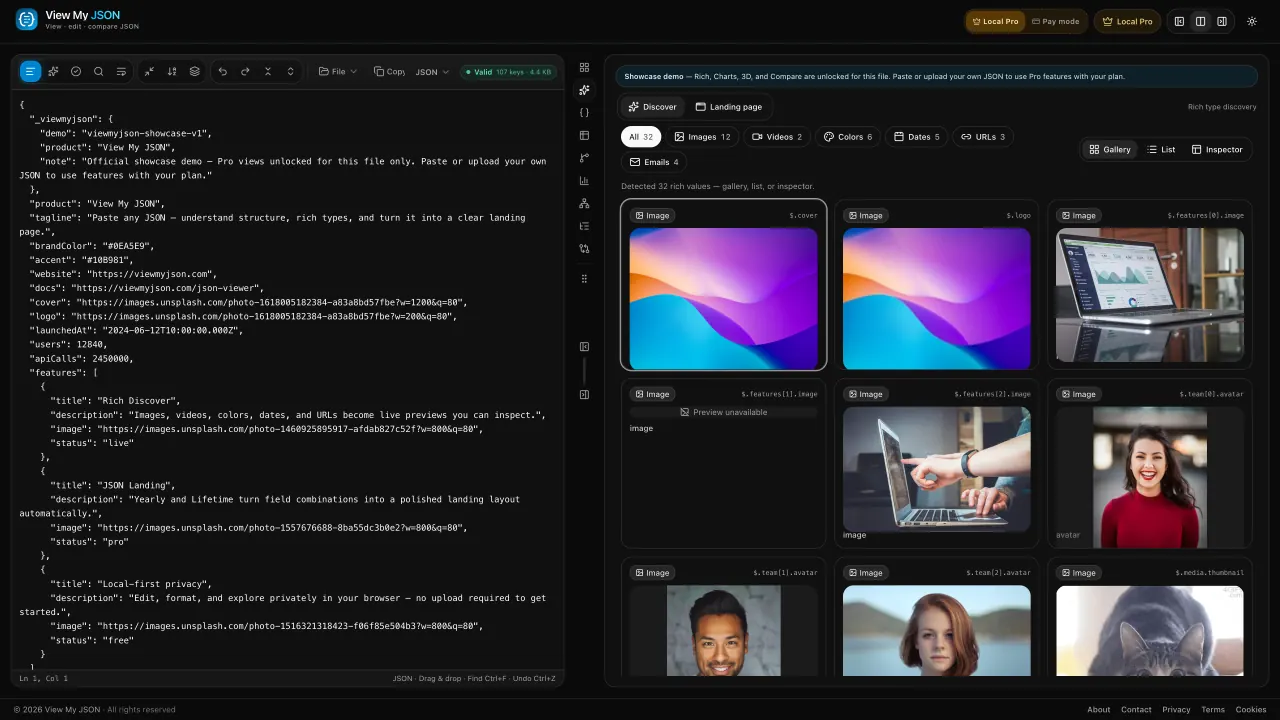Open the Contact link in the footer
The image size is (1280, 720).
pyautogui.click(x=1136, y=710)
